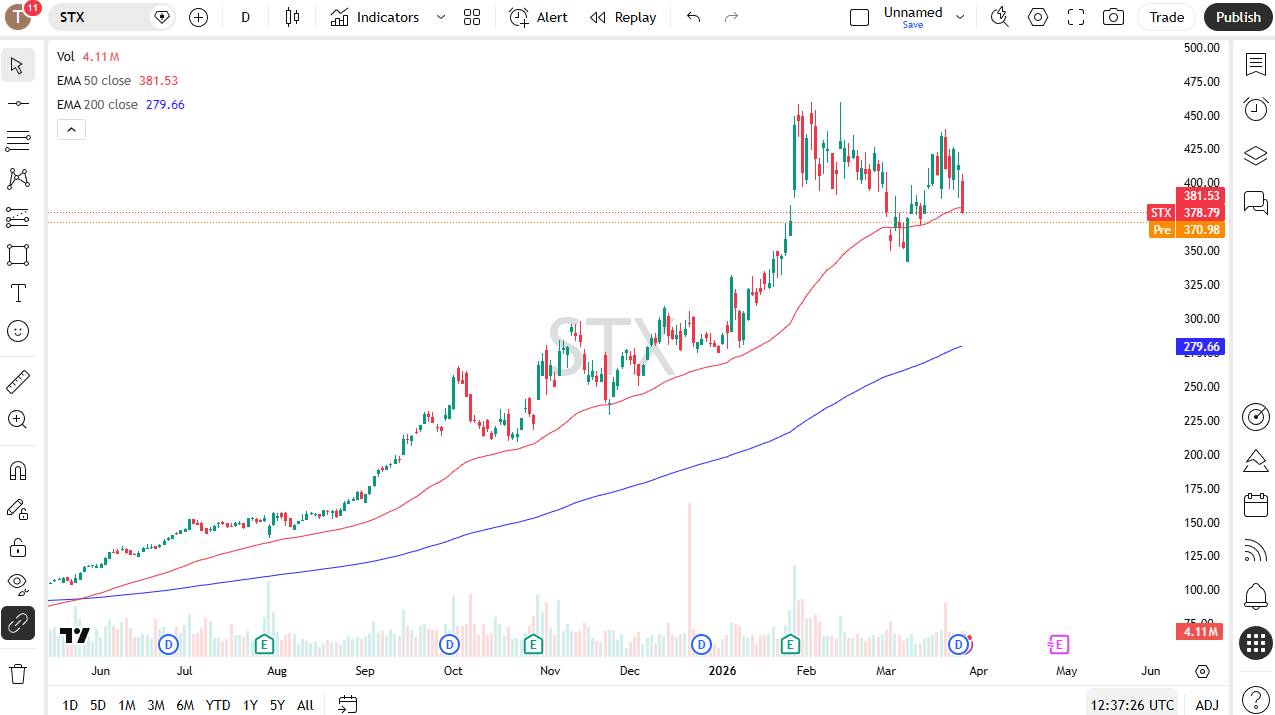Expand the indicators favorites dropdown arrow
1275x715 pixels.
click(x=440, y=17)
